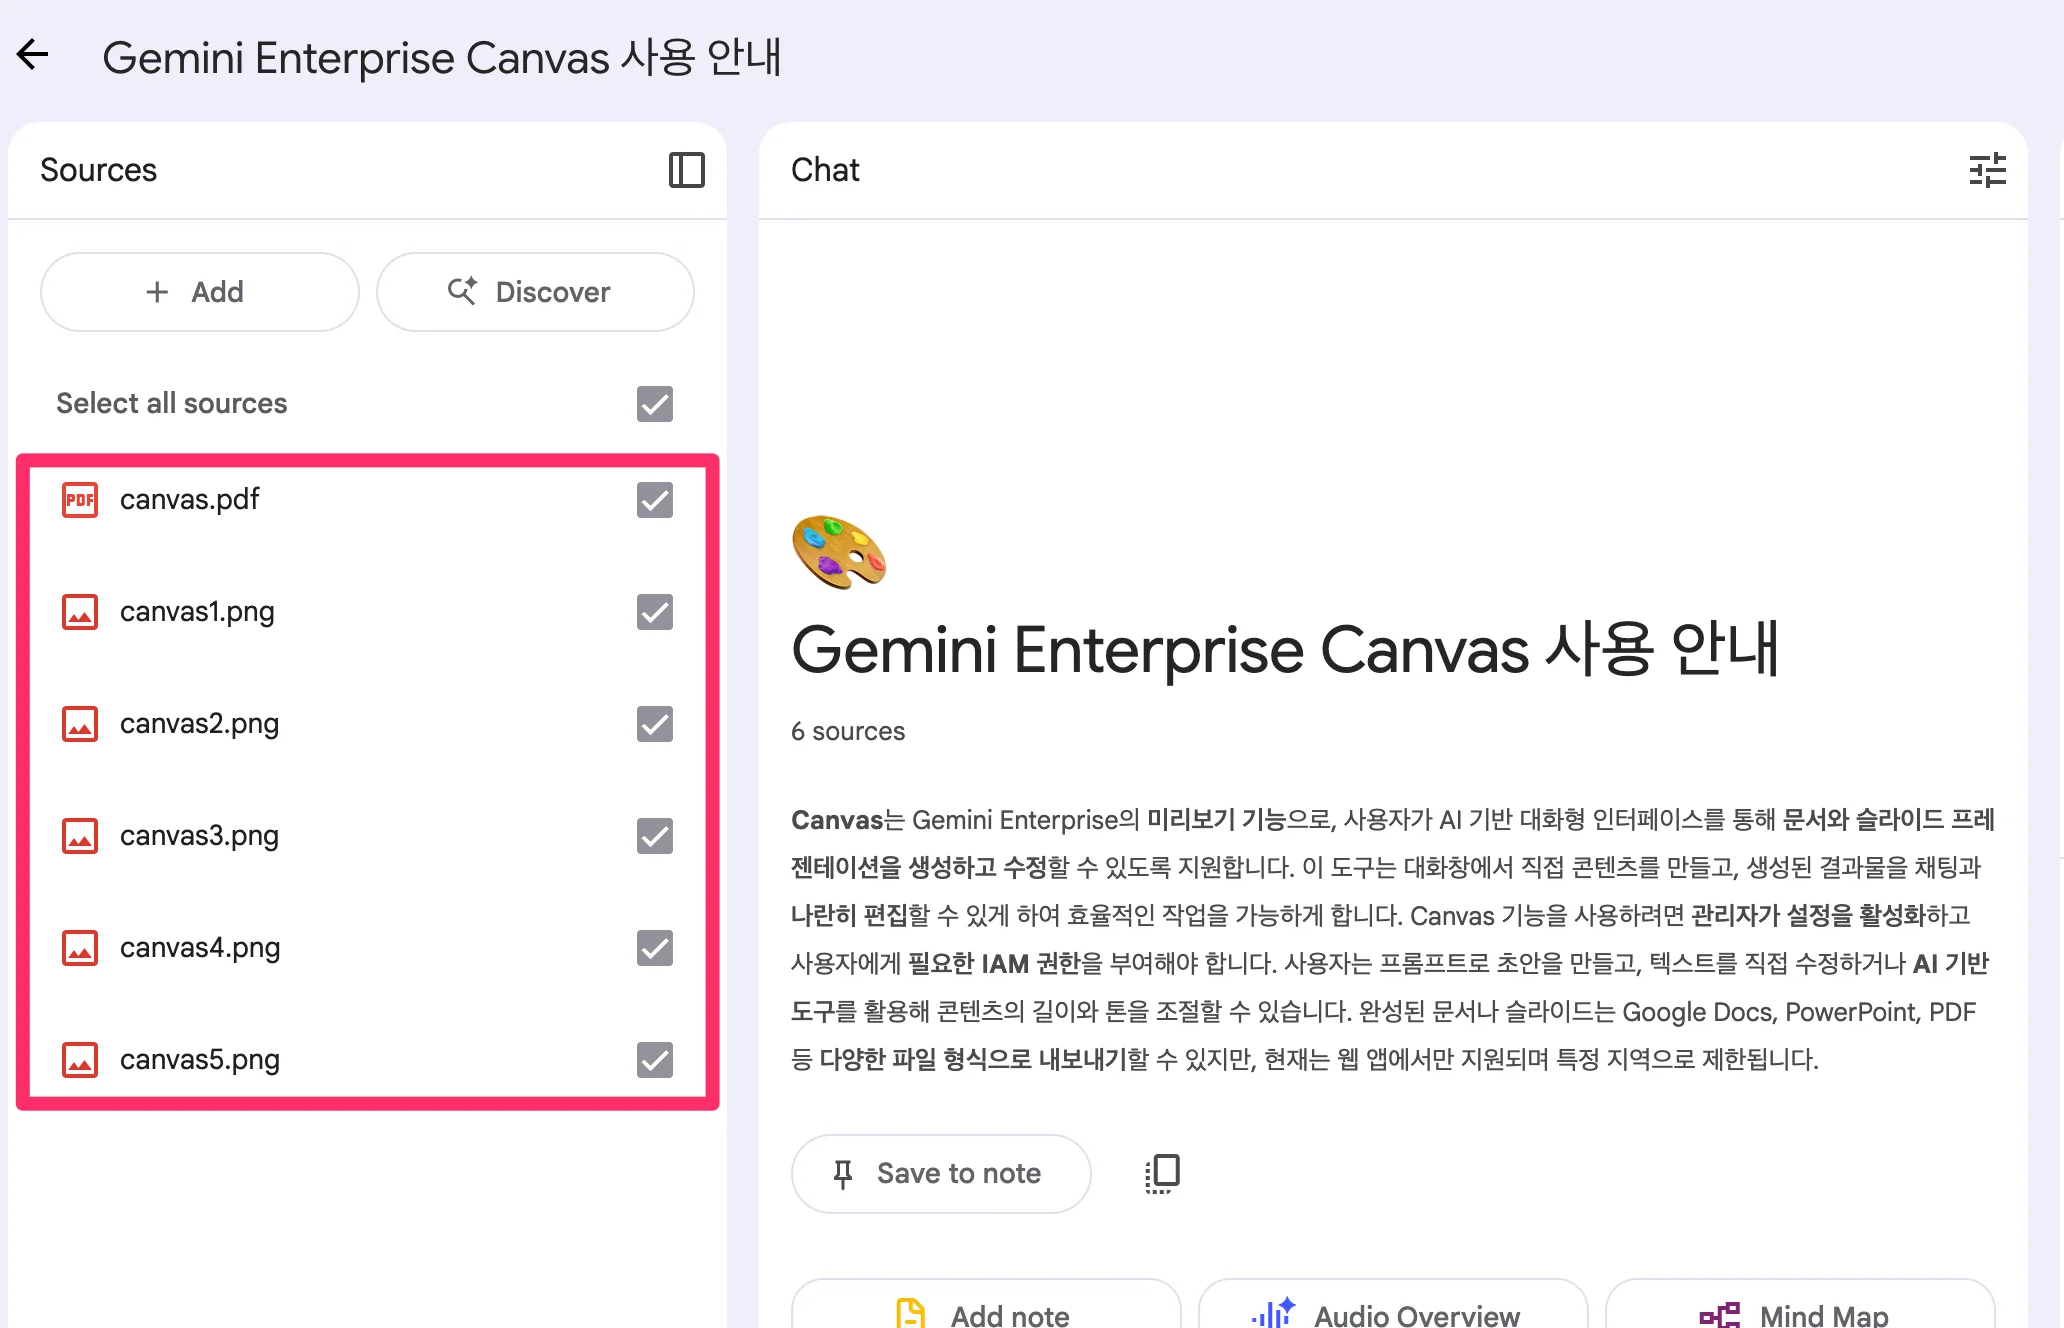Uncheck the canvas5.png source checkbox
2064x1328 pixels.
click(655, 1060)
